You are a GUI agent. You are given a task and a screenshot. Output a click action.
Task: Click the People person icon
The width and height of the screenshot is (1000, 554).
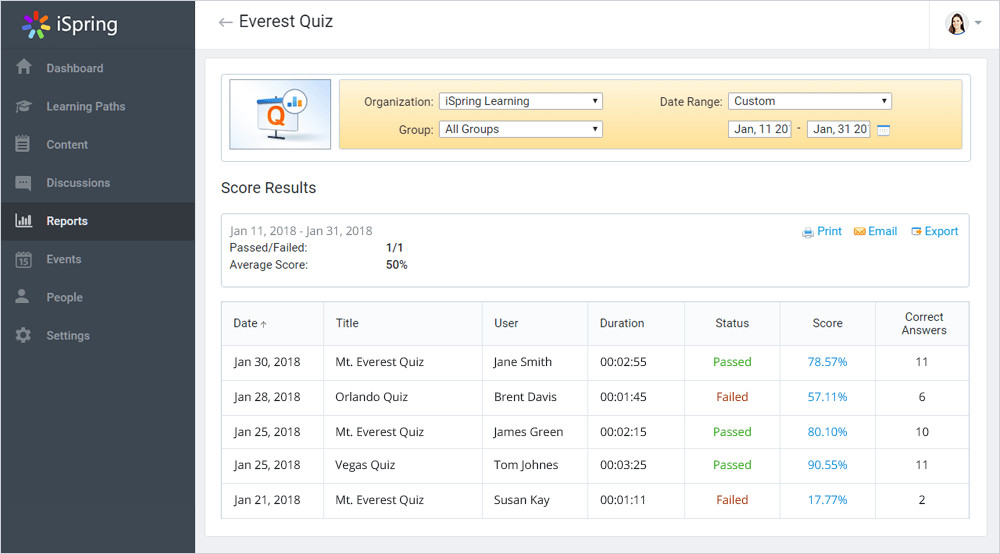pos(23,297)
